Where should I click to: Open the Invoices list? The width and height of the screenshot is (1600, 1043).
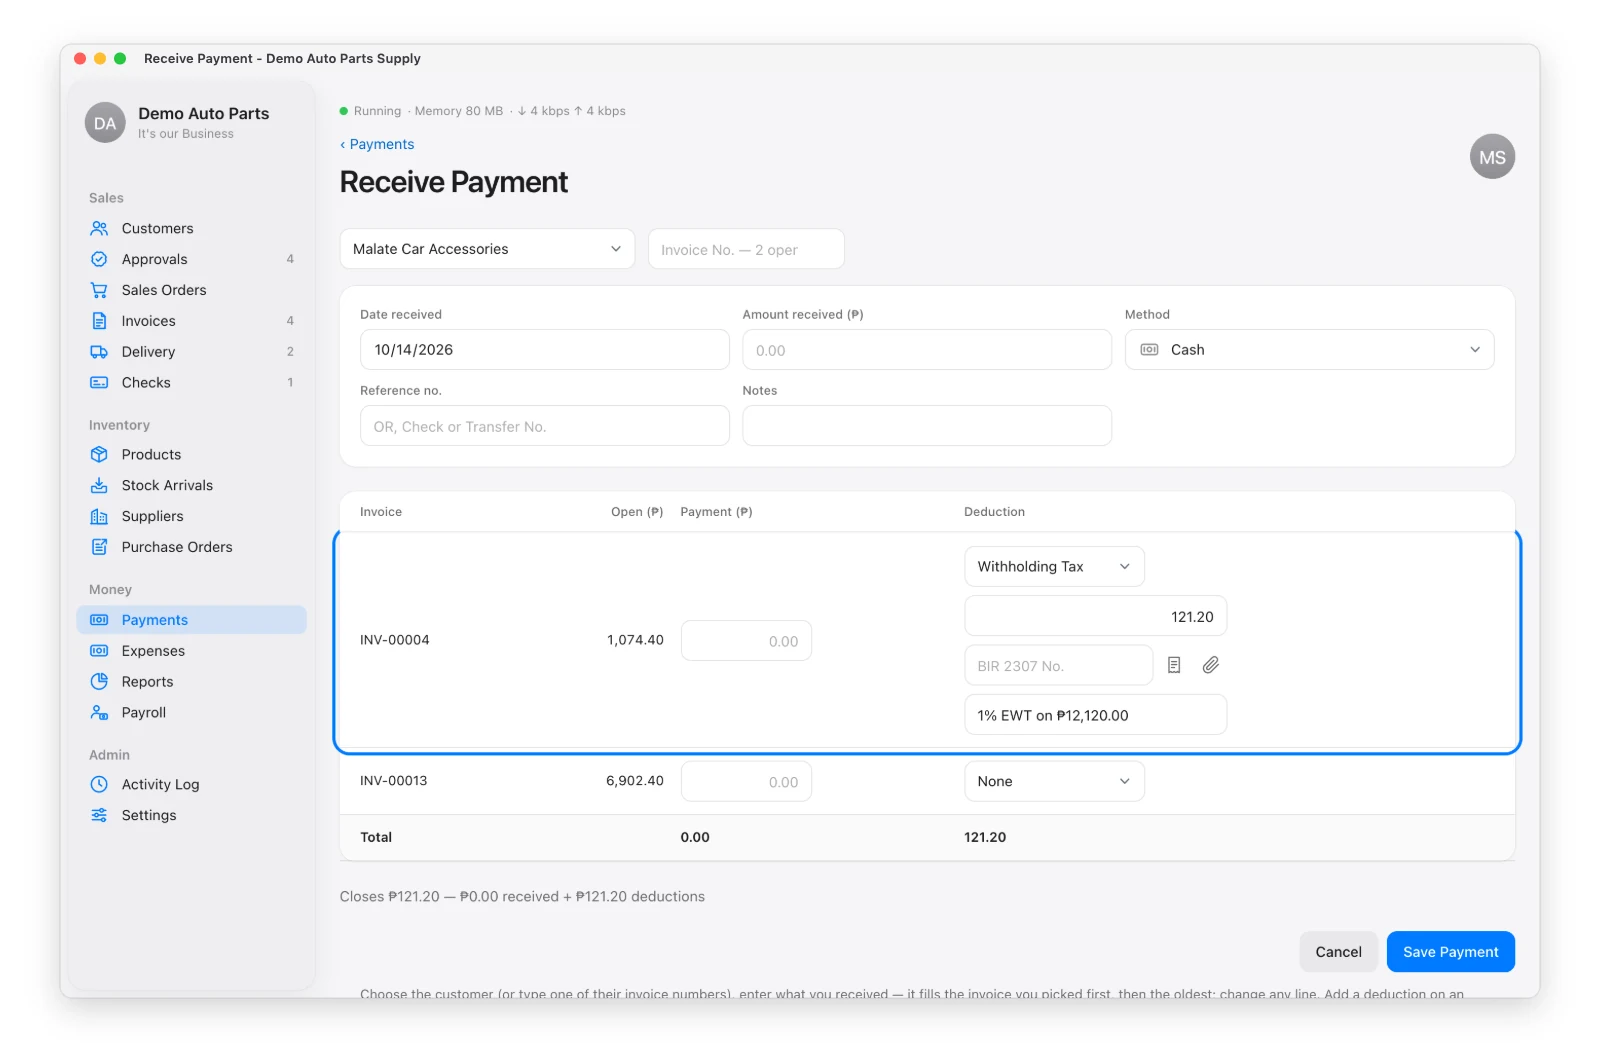point(191,321)
